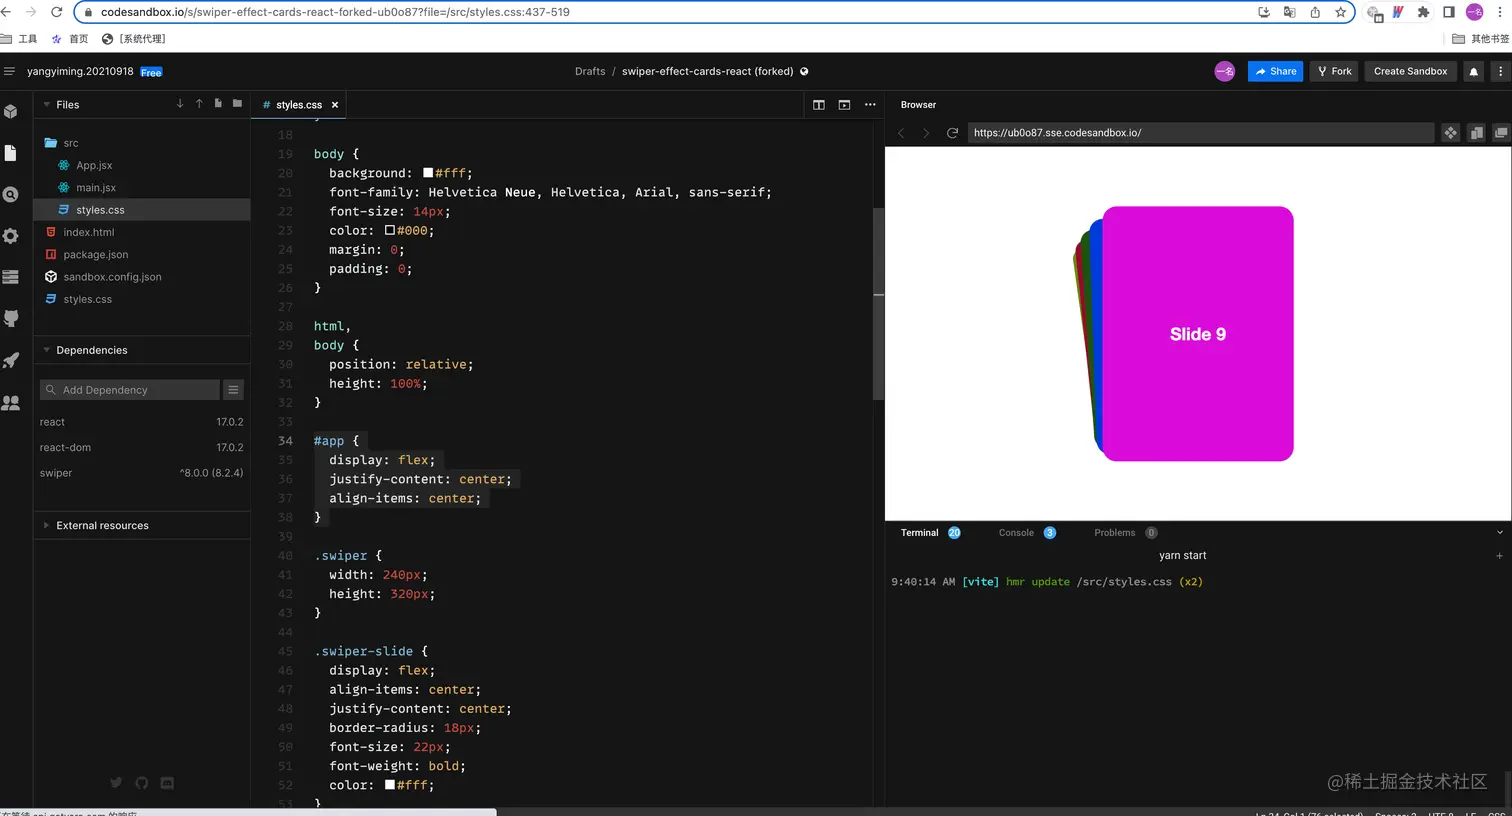Screen dimensions: 1512x816
Task: Click the Share button
Action: click(1275, 72)
